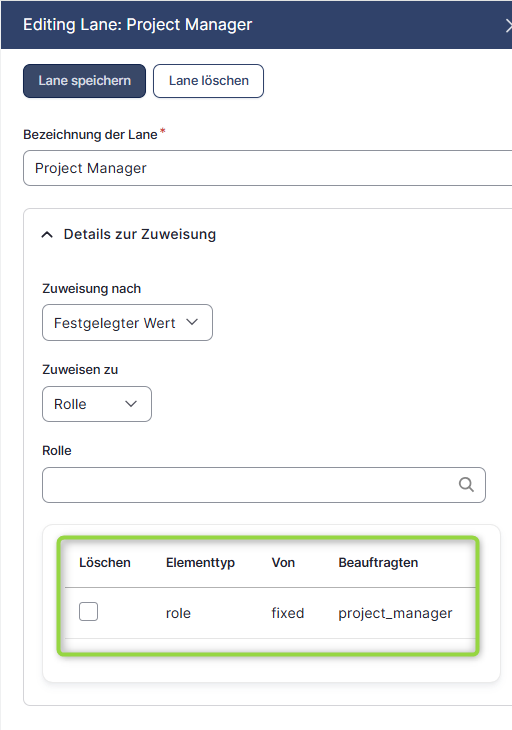Select the Von column header
512x730 pixels.
[x=283, y=562]
